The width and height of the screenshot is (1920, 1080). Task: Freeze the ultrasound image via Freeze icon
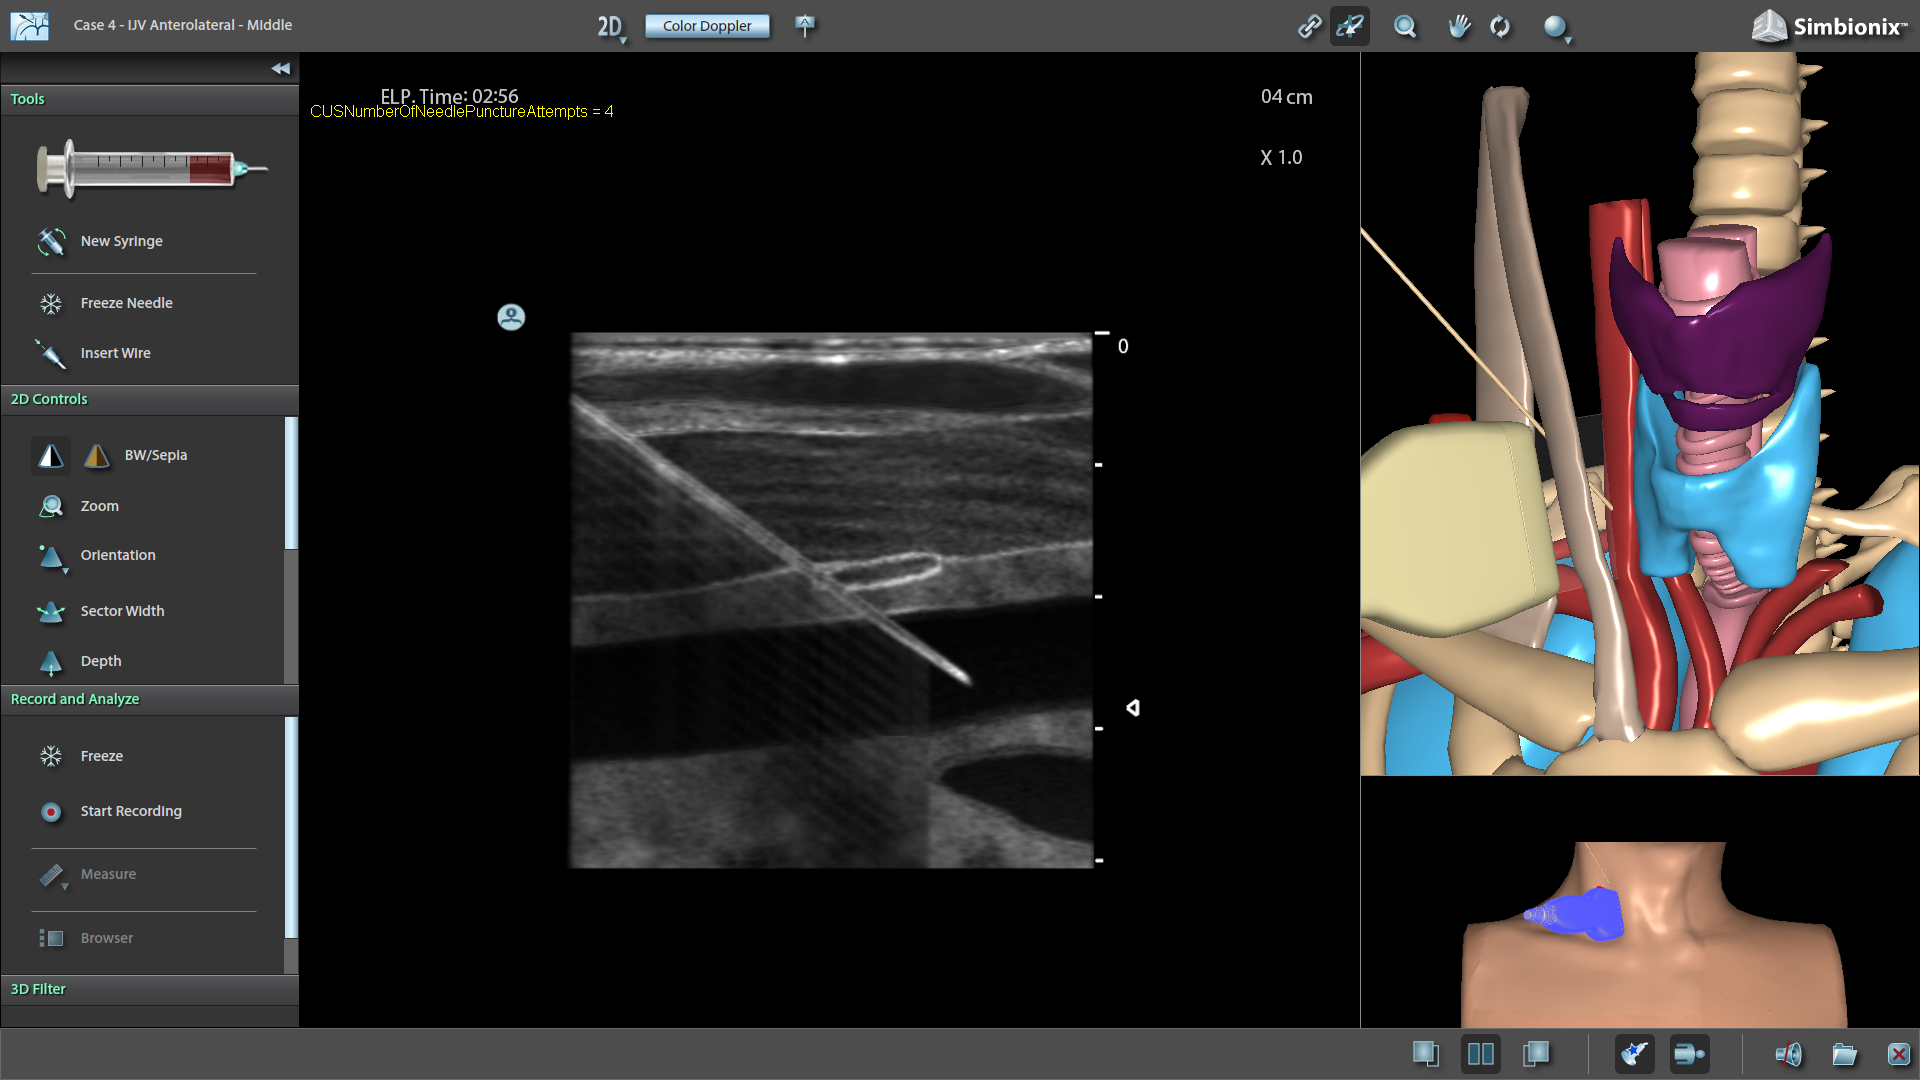click(51, 756)
